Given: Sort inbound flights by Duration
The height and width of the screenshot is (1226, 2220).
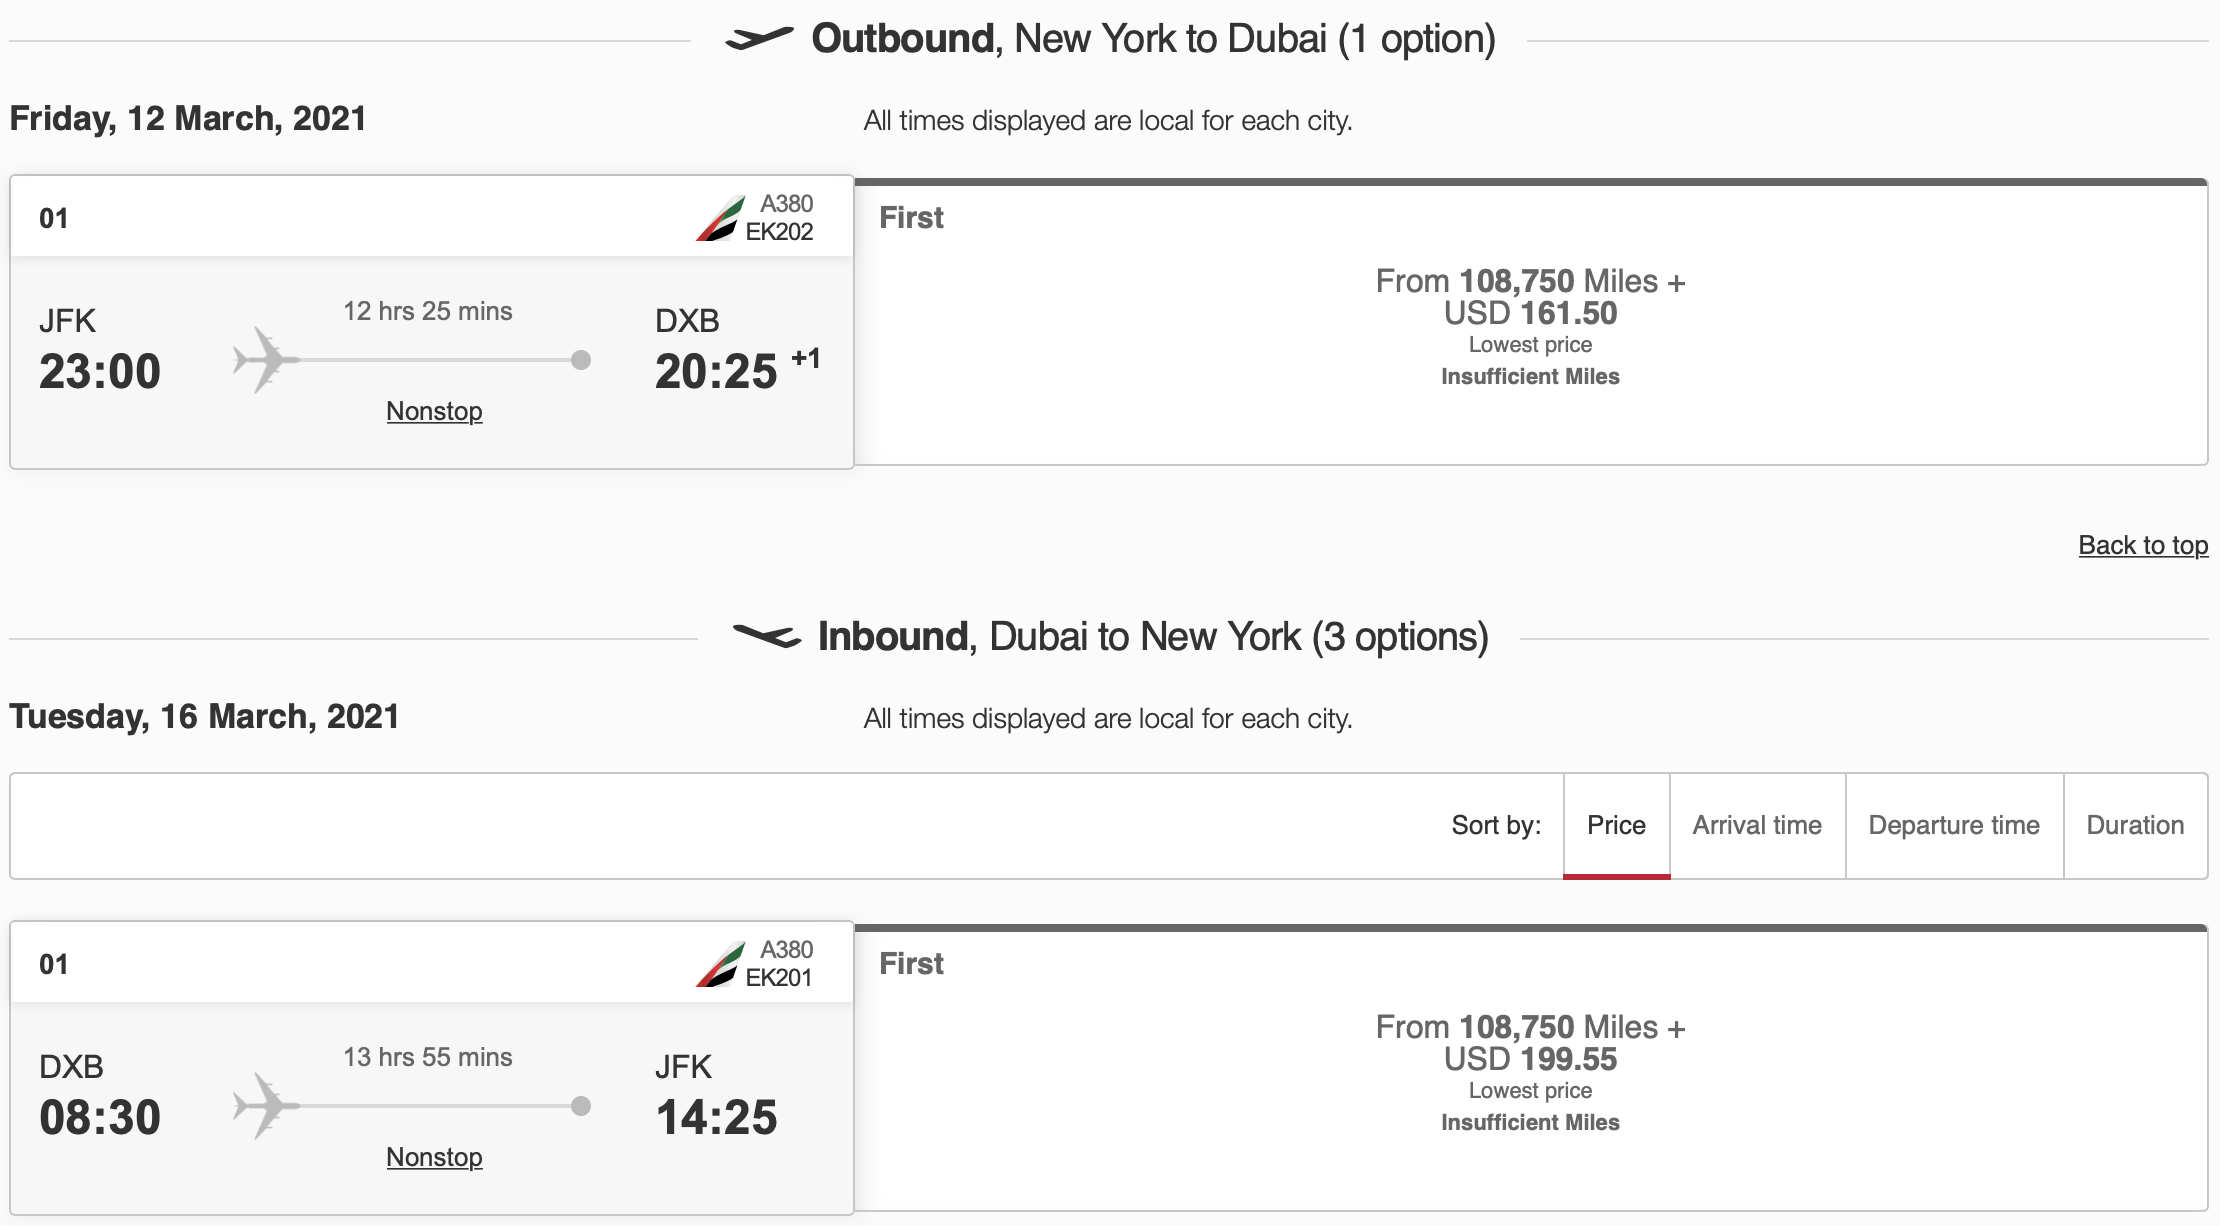Looking at the screenshot, I should 2136,825.
